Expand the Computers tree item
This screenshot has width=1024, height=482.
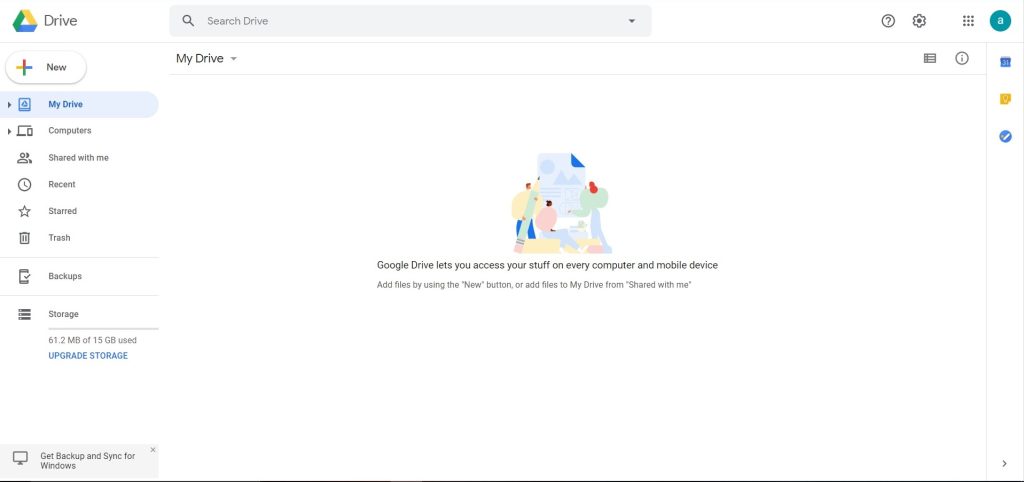[9, 131]
